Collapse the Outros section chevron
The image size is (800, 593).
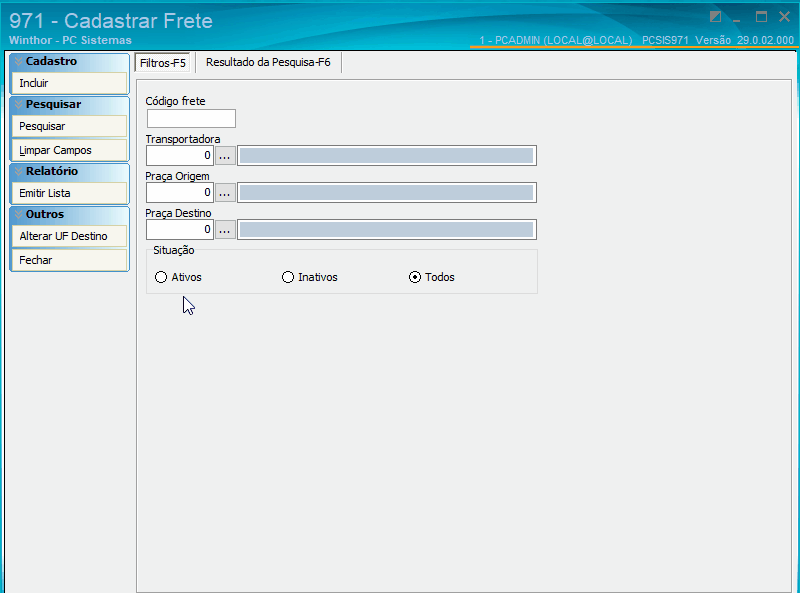(18, 214)
